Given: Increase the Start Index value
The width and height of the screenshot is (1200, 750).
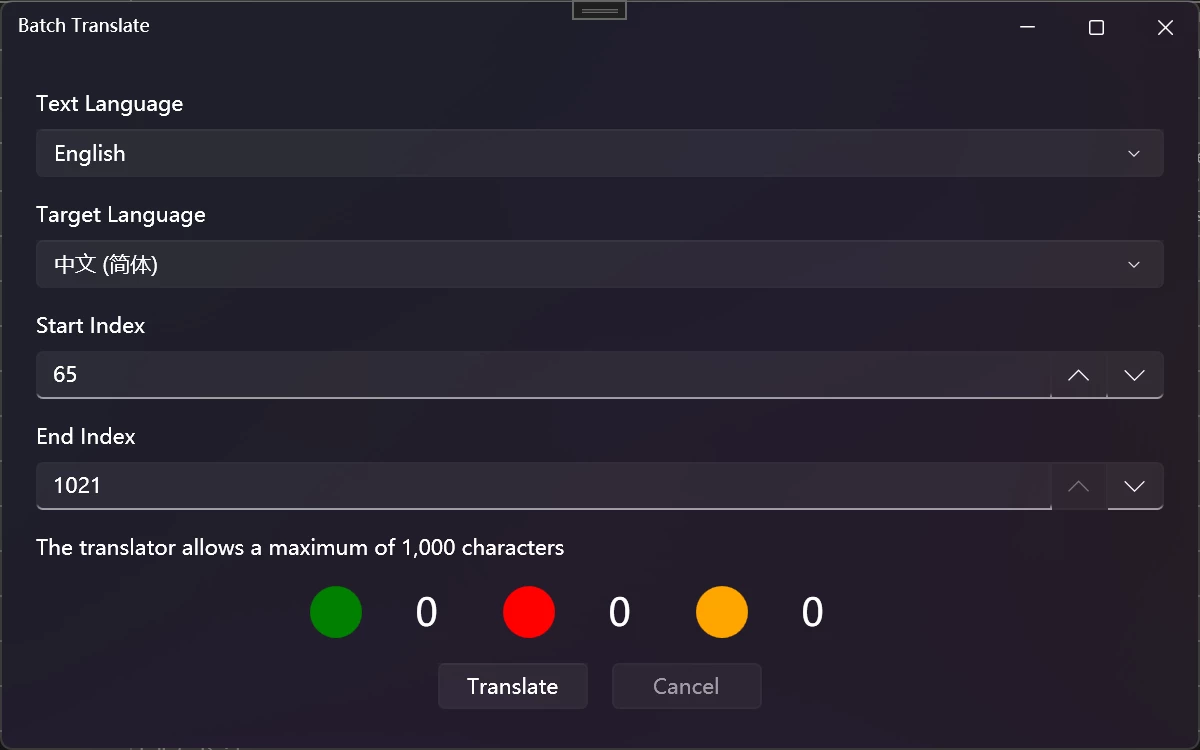Looking at the screenshot, I should tap(1078, 375).
